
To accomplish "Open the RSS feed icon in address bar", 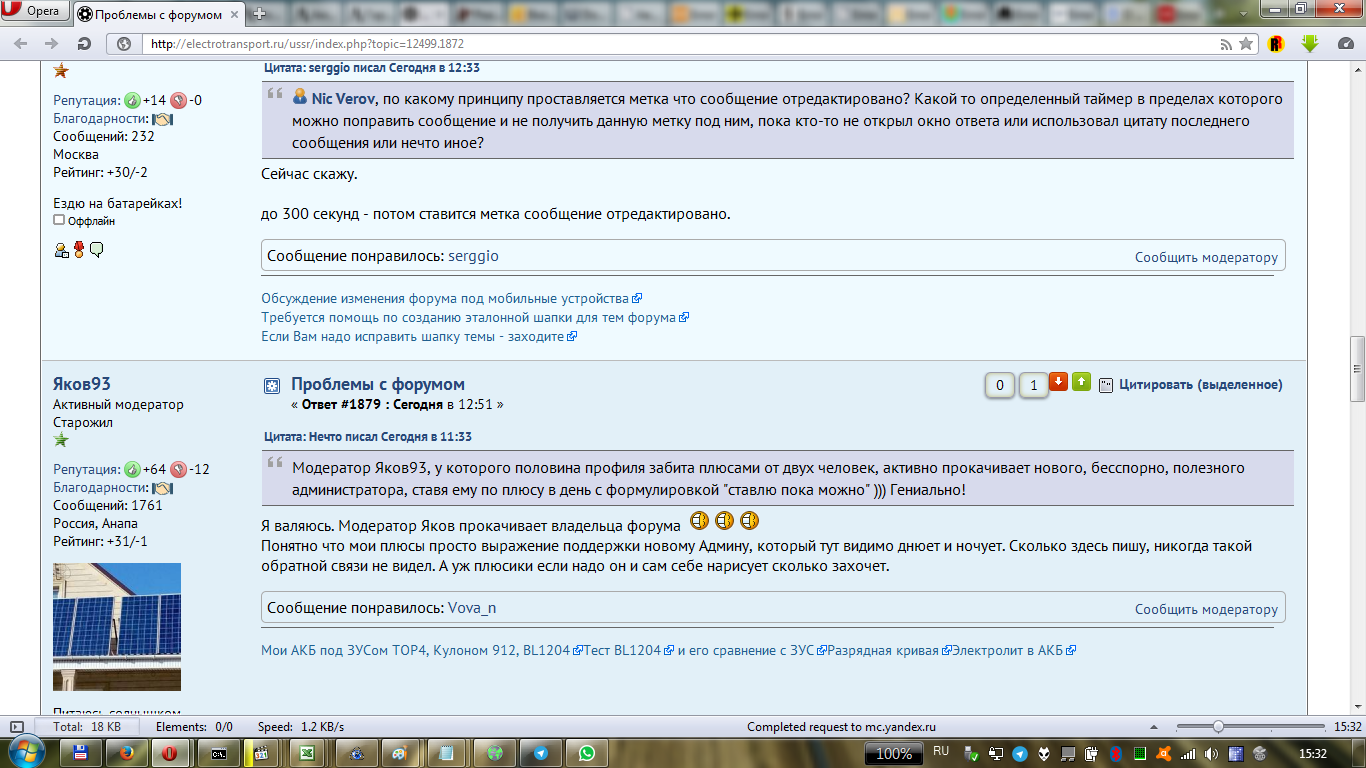I will [x=1226, y=44].
